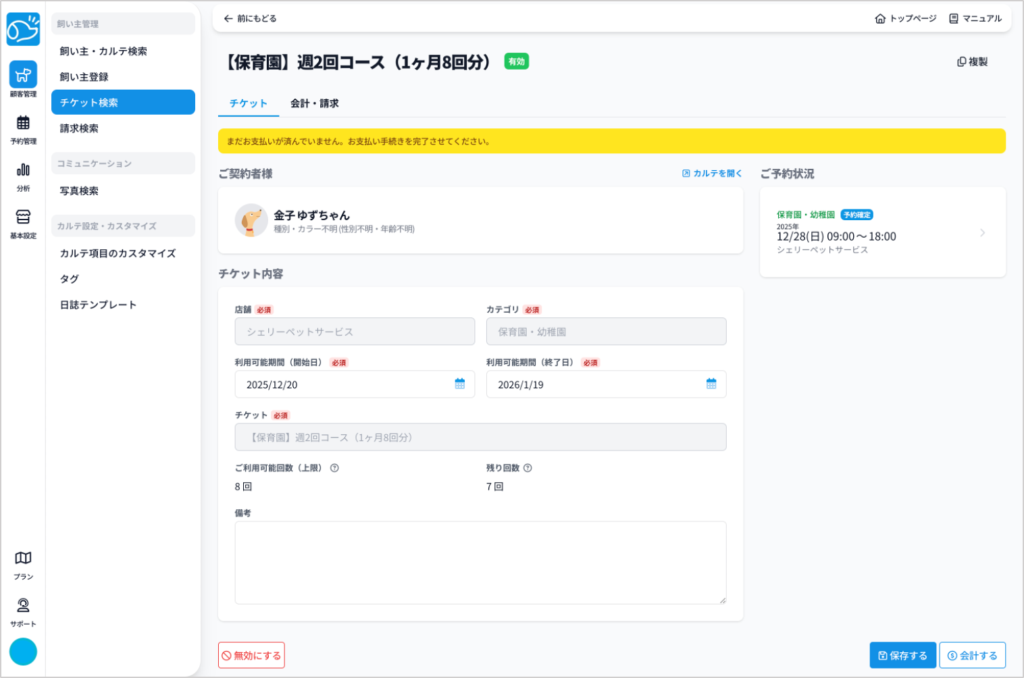This screenshot has height=678, width=1024.
Task: Click the 備考 text area
Action: click(480, 562)
